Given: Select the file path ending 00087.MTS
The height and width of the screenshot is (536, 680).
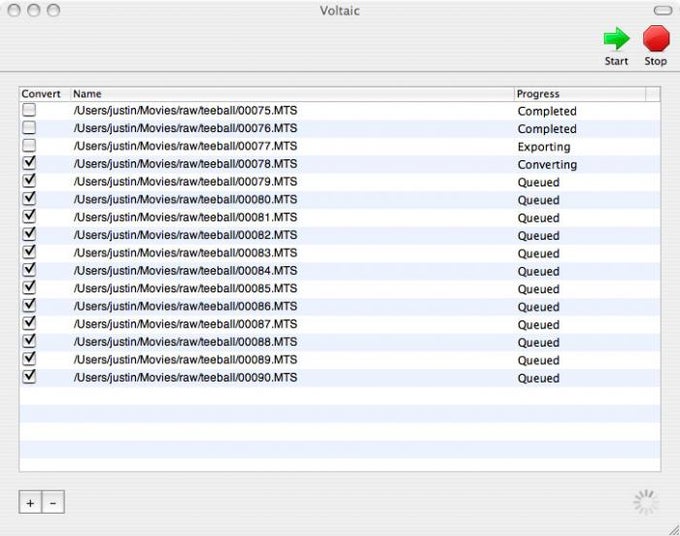Looking at the screenshot, I should [185, 324].
